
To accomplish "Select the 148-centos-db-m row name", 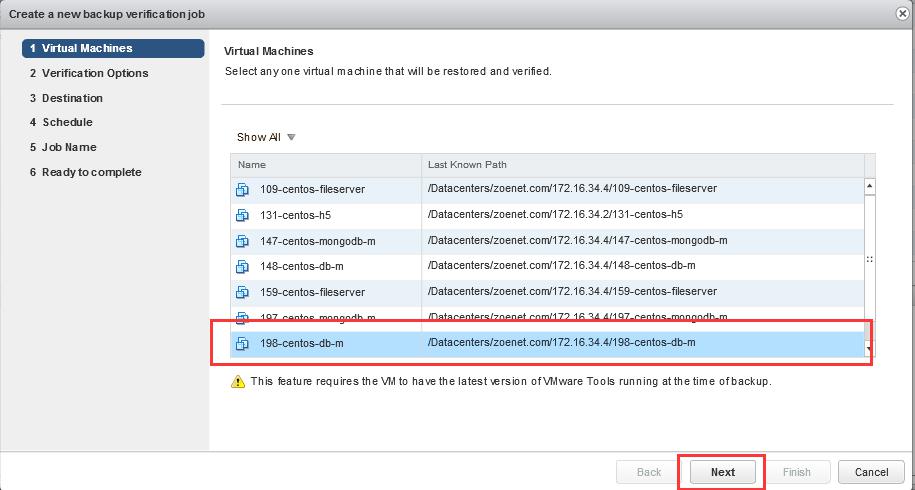I will [302, 267].
